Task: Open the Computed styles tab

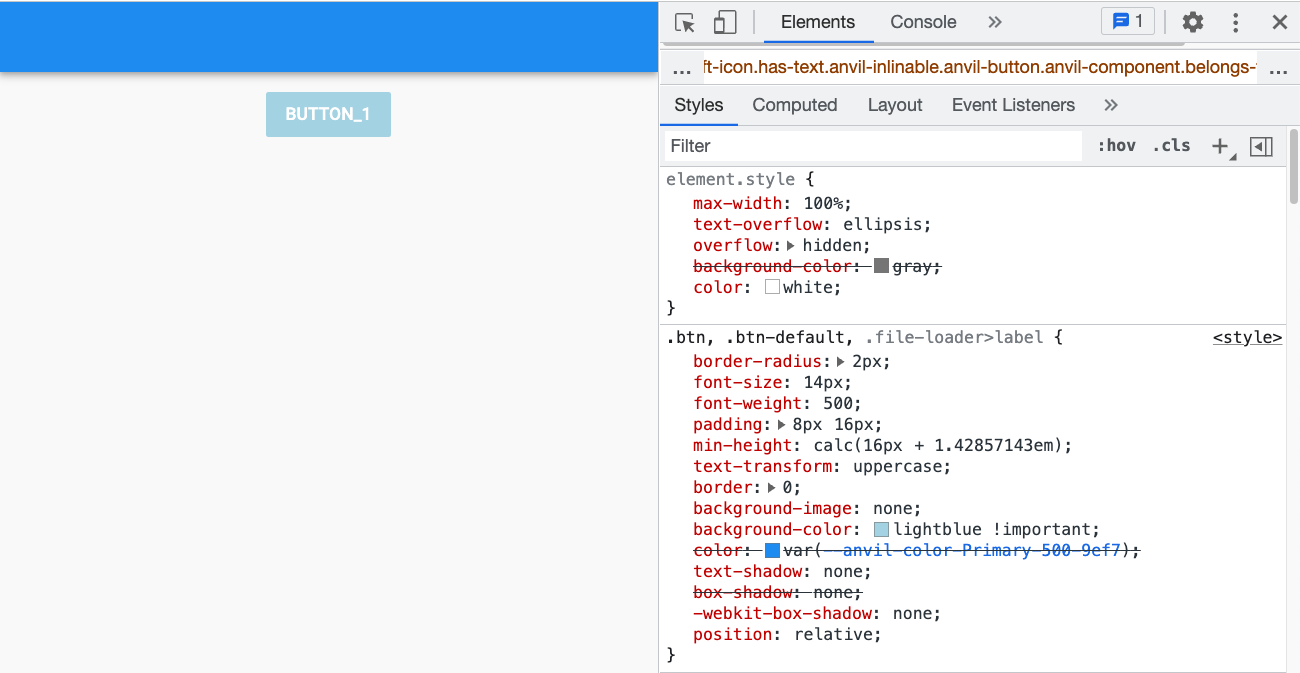Action: coord(795,104)
